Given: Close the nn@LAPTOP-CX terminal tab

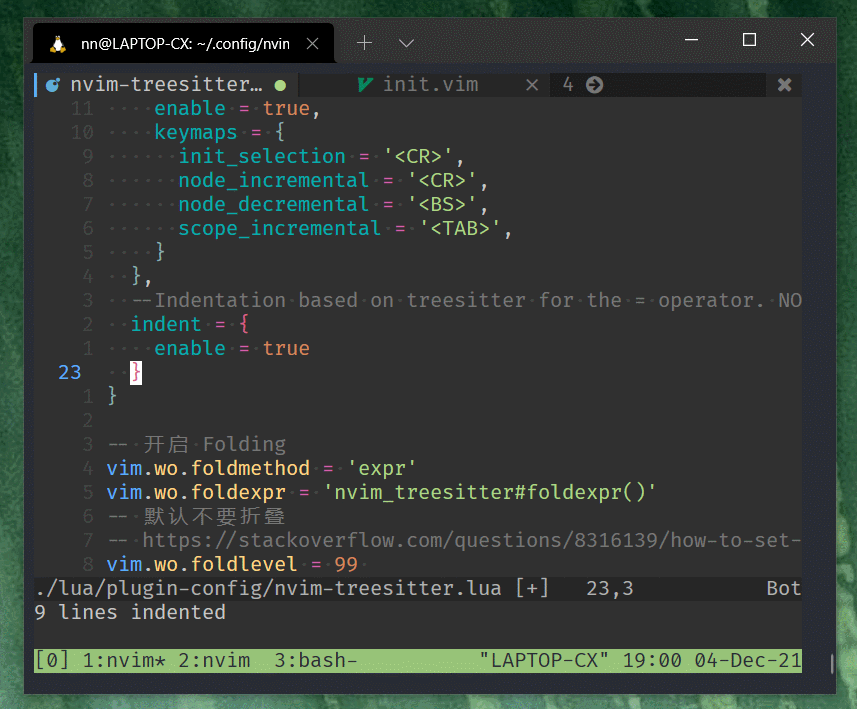Looking at the screenshot, I should tap(311, 42).
